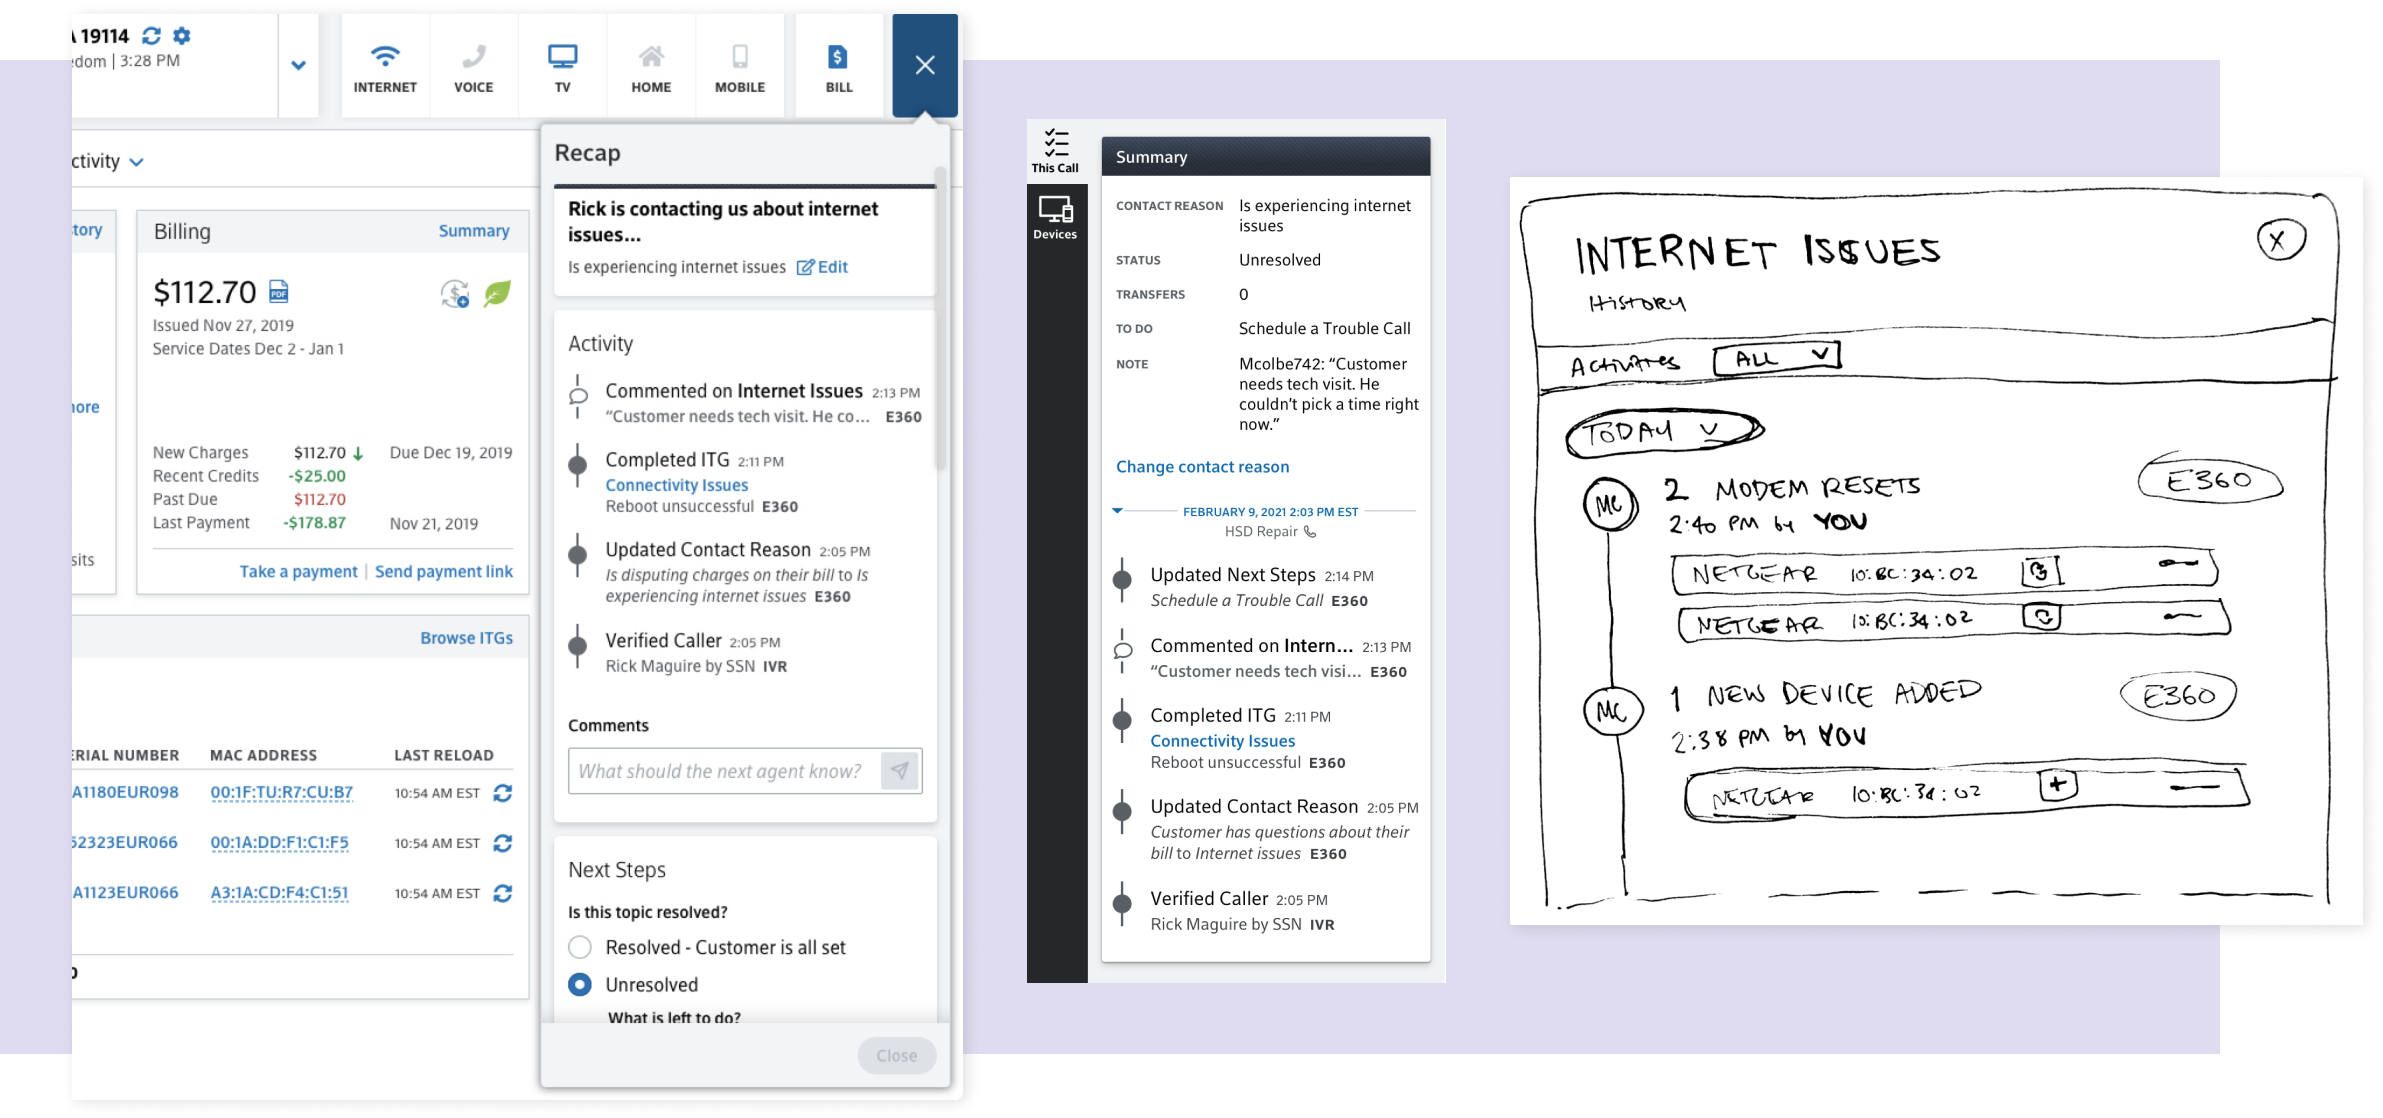Select Resolved - Customer is all set
The image size is (2383, 1118).
click(x=580, y=947)
